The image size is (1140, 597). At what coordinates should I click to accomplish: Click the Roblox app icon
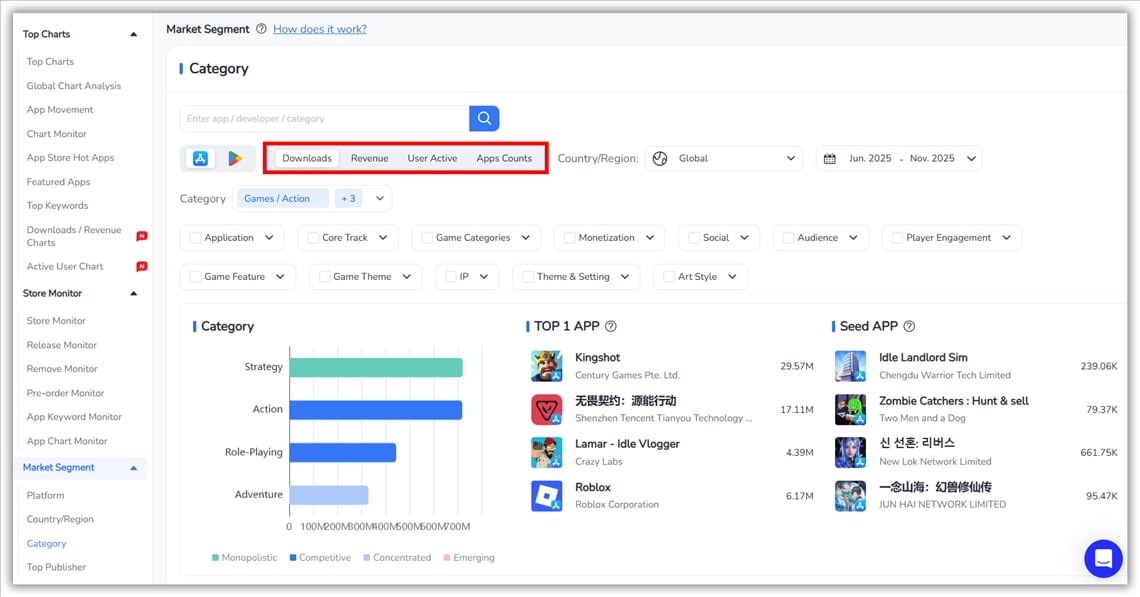[546, 496]
